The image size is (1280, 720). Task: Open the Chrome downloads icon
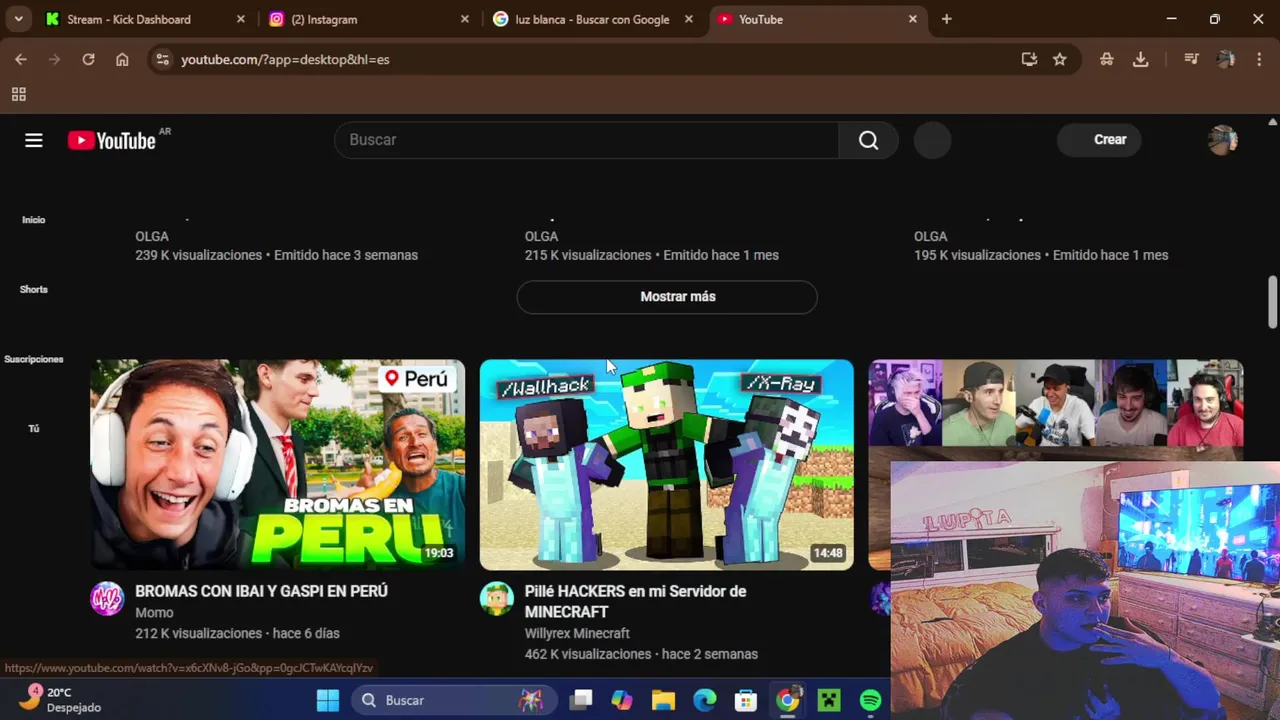pyautogui.click(x=1140, y=60)
